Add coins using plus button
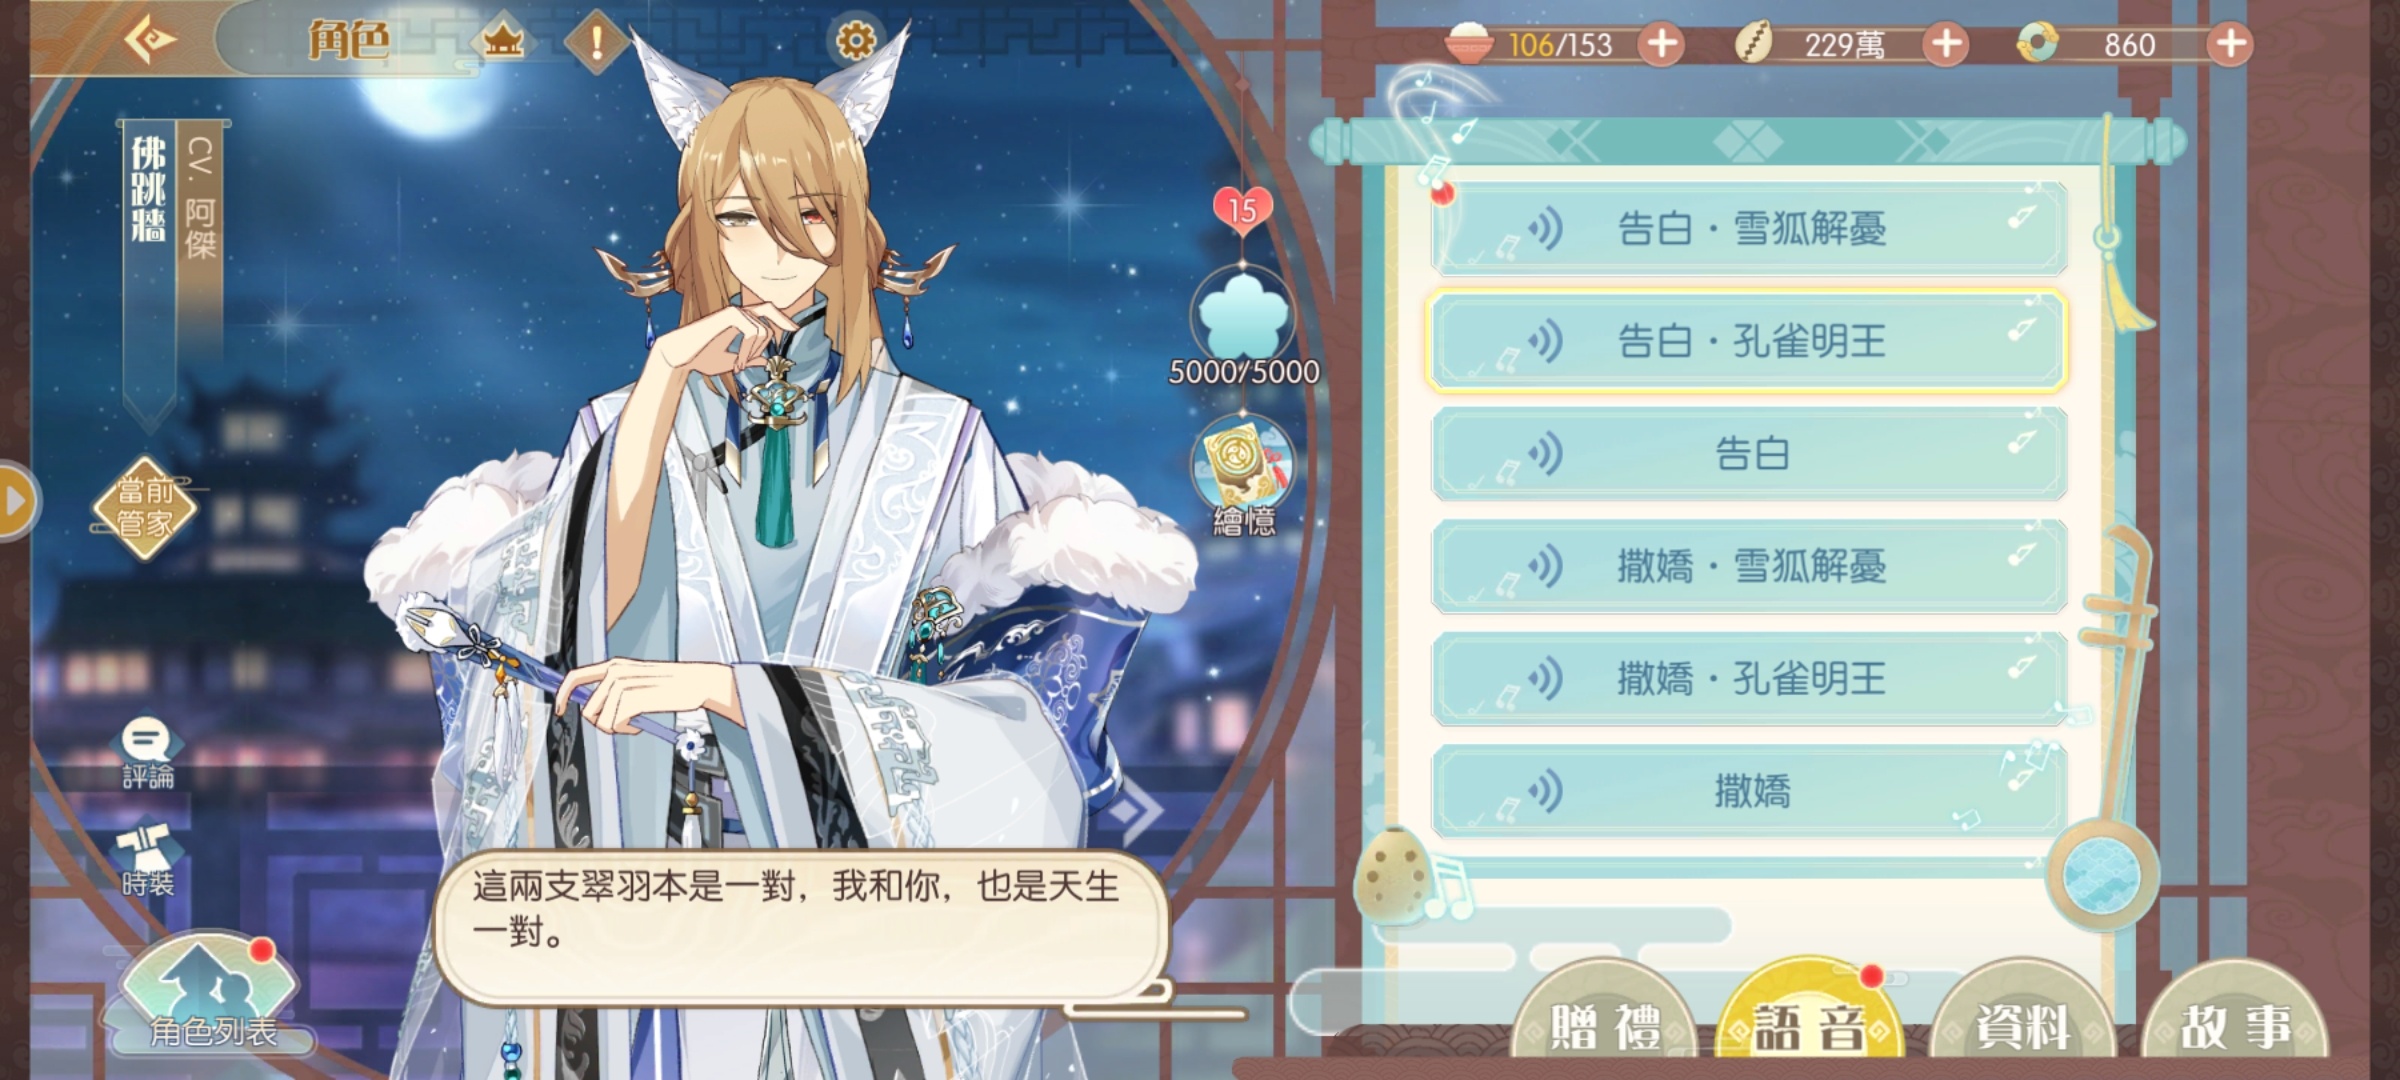2400x1080 pixels. 1946,44
